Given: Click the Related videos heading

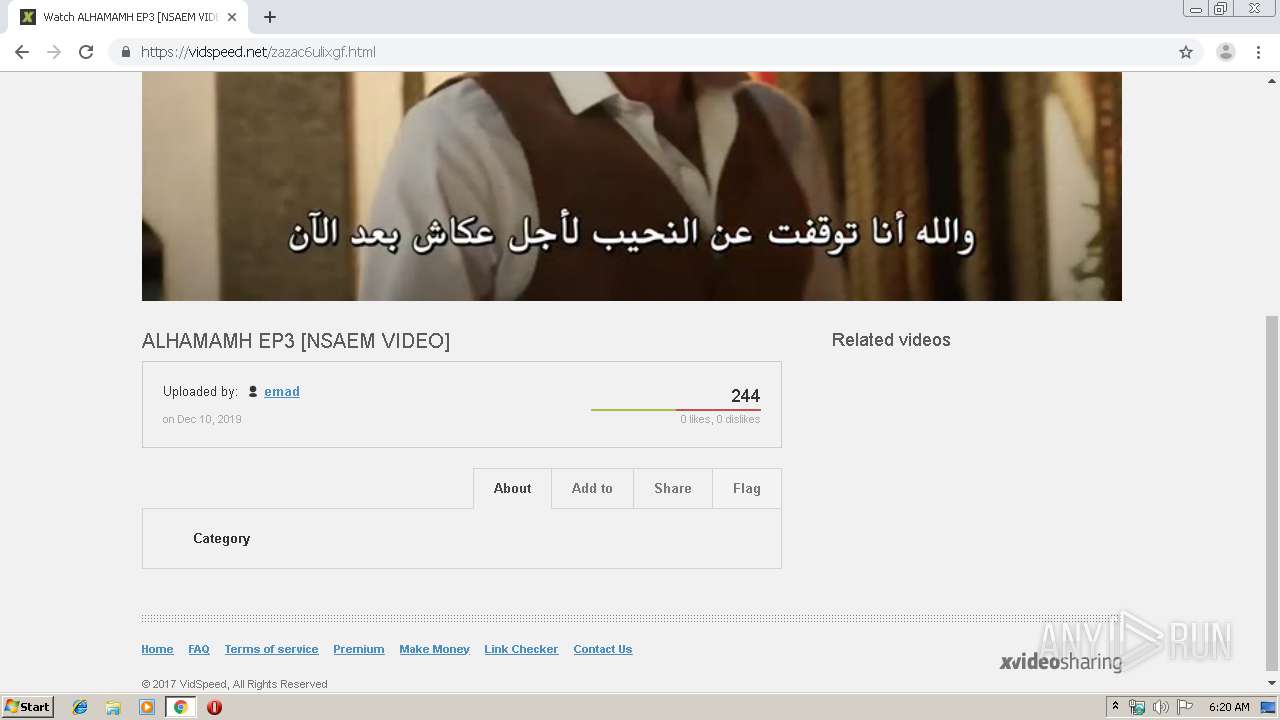Looking at the screenshot, I should point(891,340).
